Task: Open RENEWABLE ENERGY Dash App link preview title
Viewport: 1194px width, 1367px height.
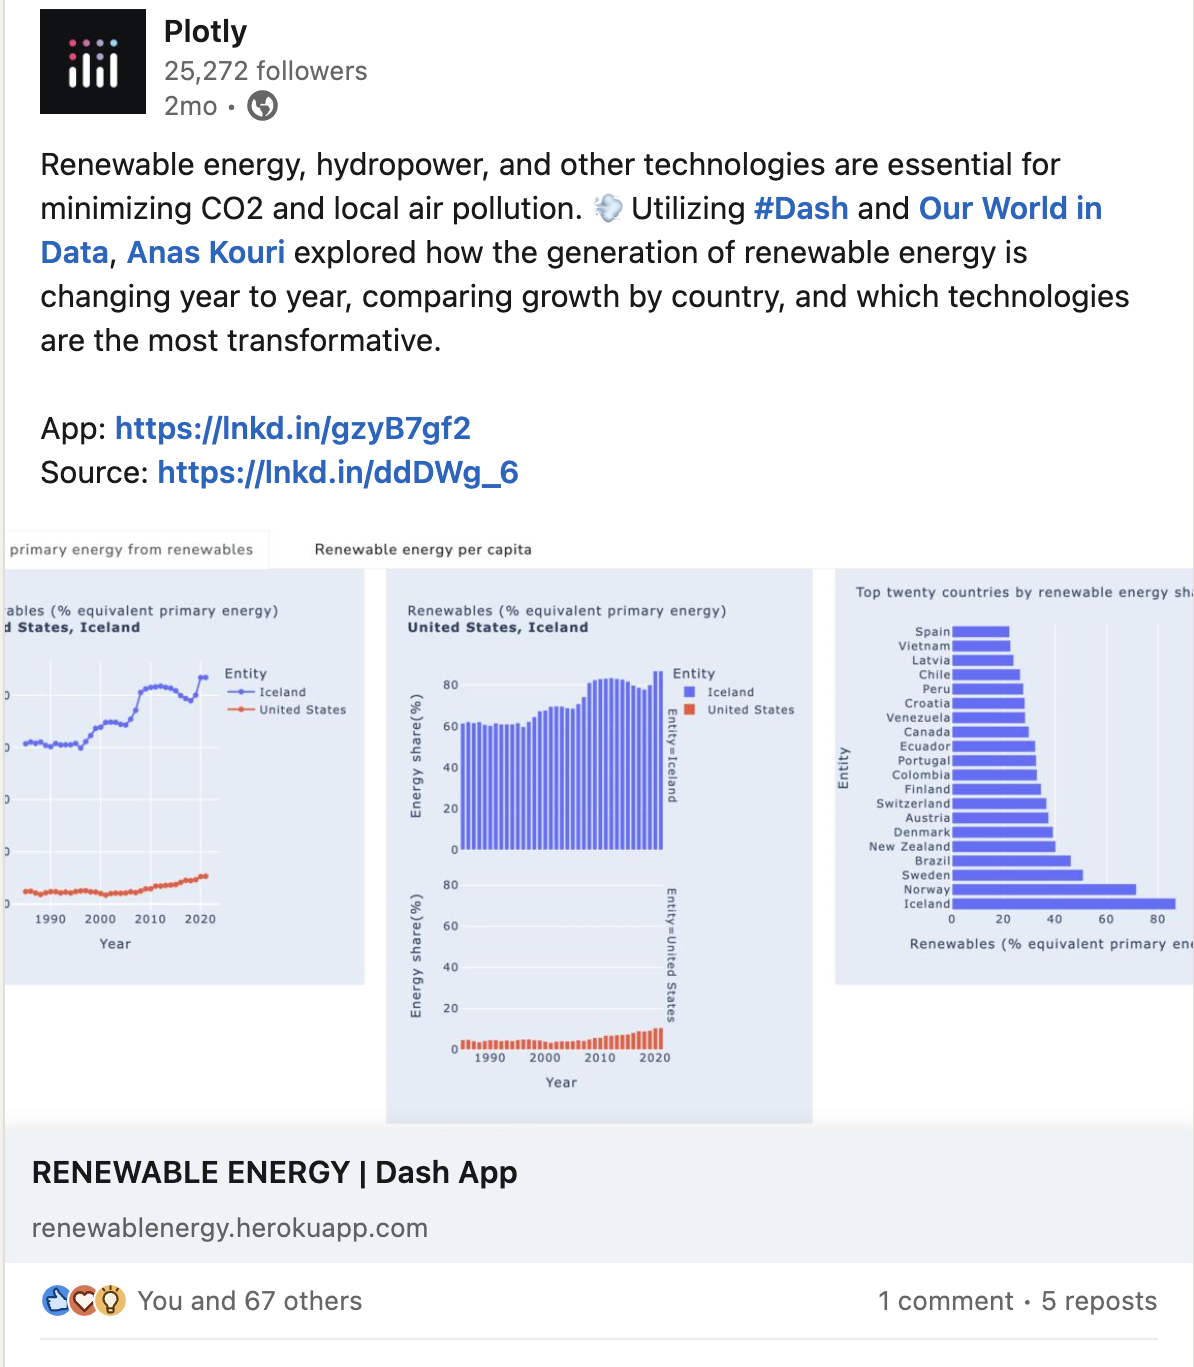Action: (x=275, y=1172)
